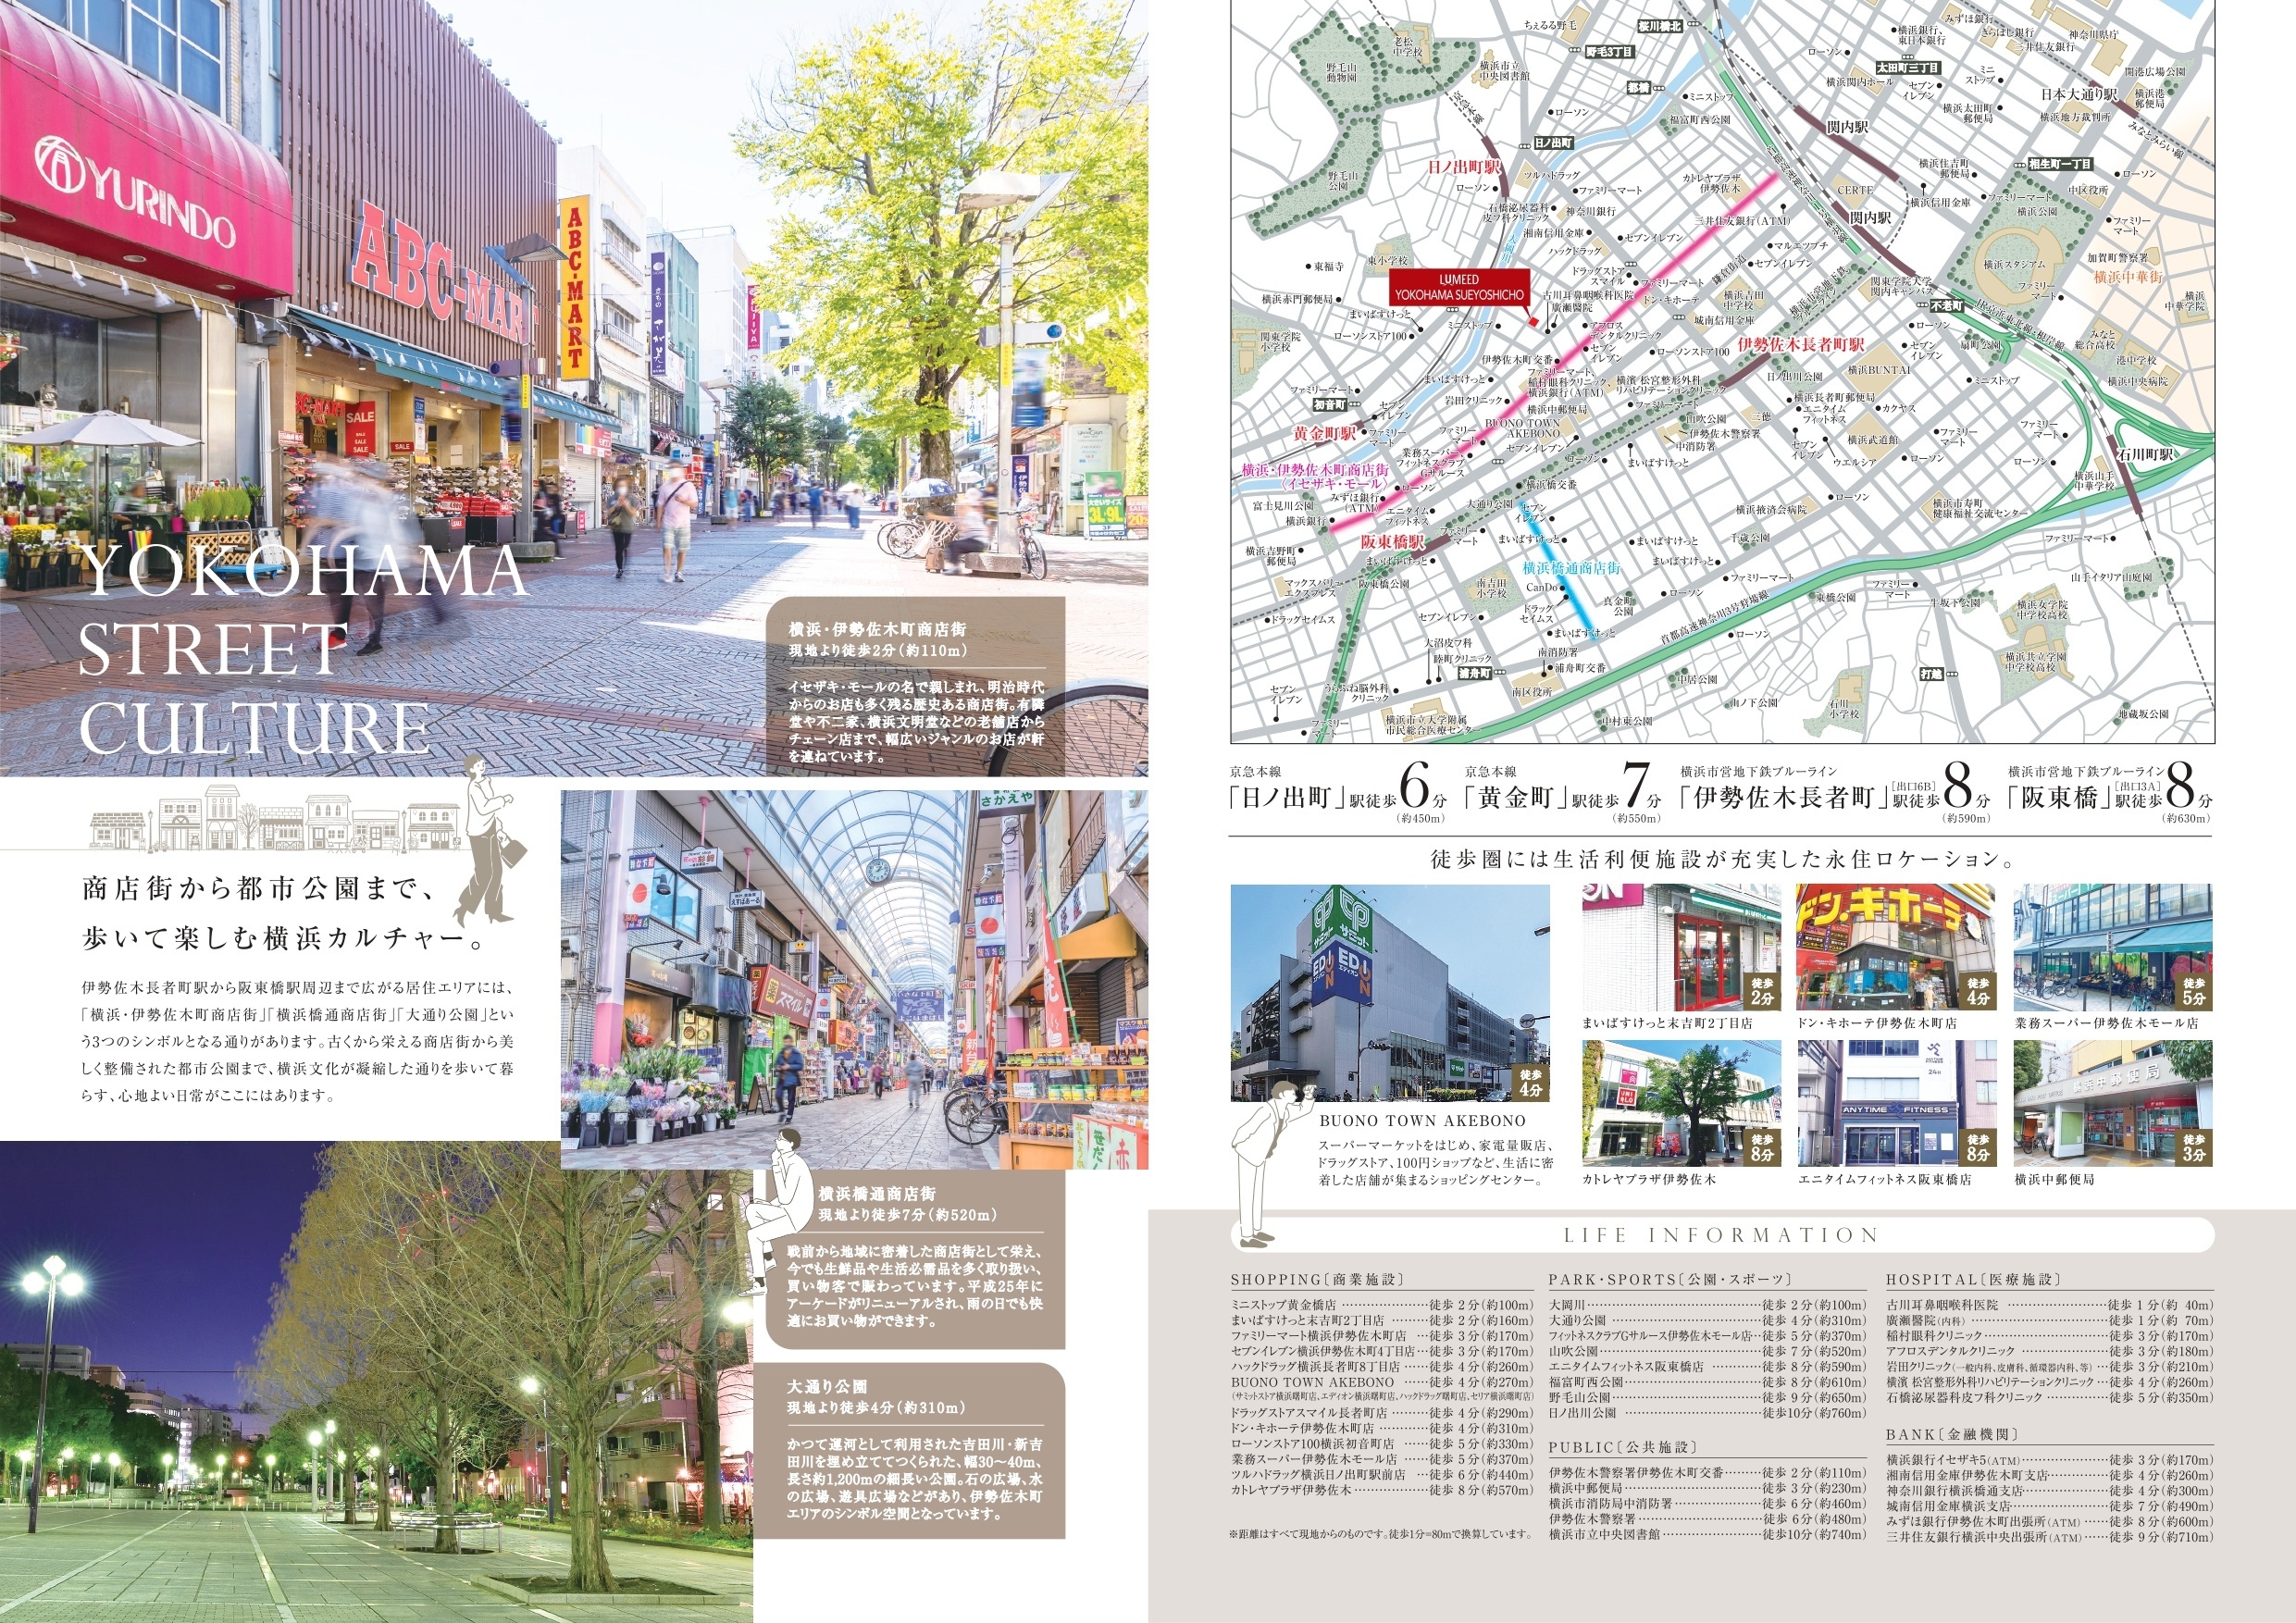Click the ツルハドラッグ横浜日ノ出町駅前店 list row

coord(1381,1475)
